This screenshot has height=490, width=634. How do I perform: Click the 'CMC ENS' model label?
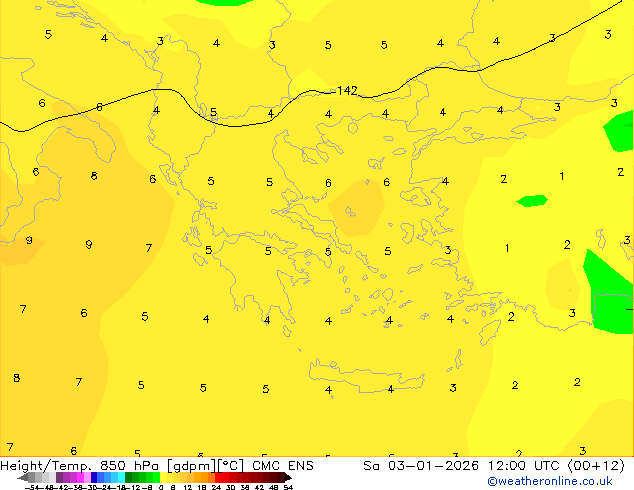283,466
